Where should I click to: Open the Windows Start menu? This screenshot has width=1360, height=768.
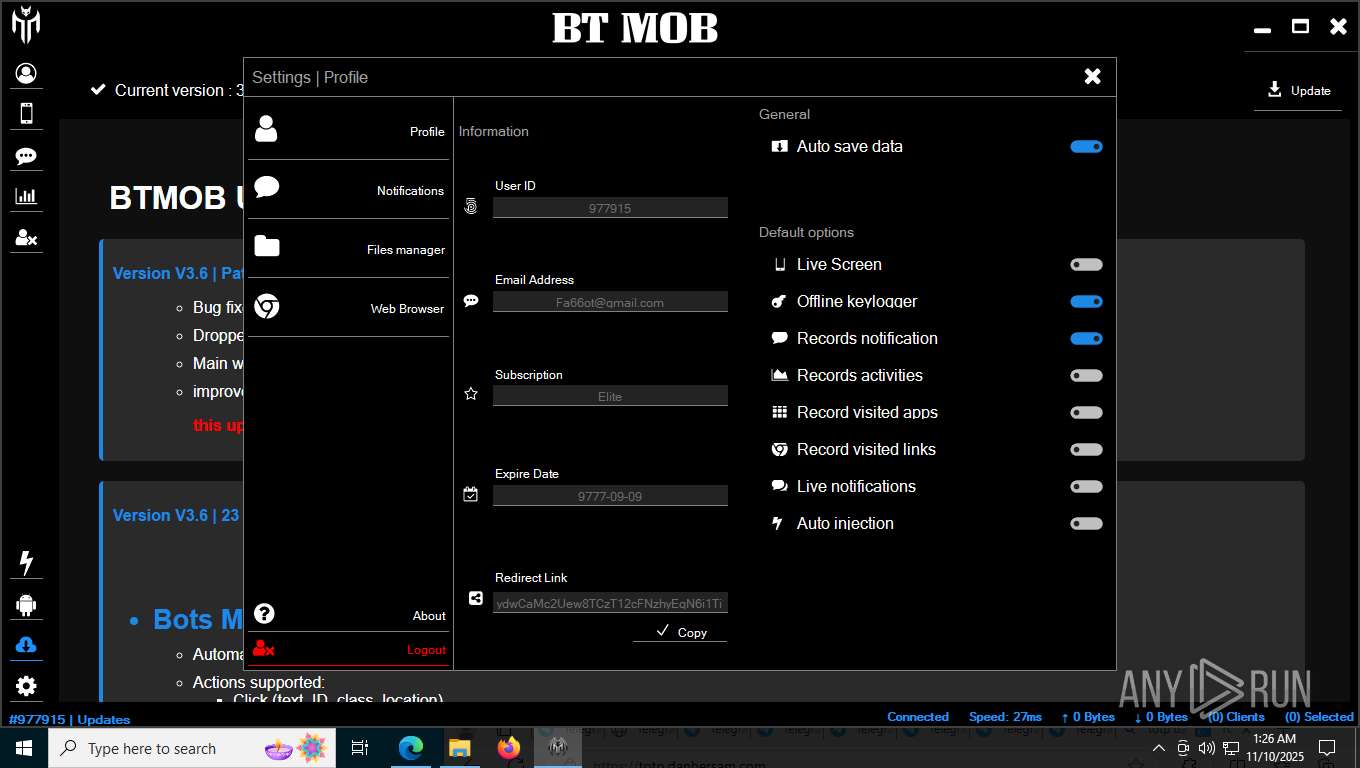coord(23,748)
